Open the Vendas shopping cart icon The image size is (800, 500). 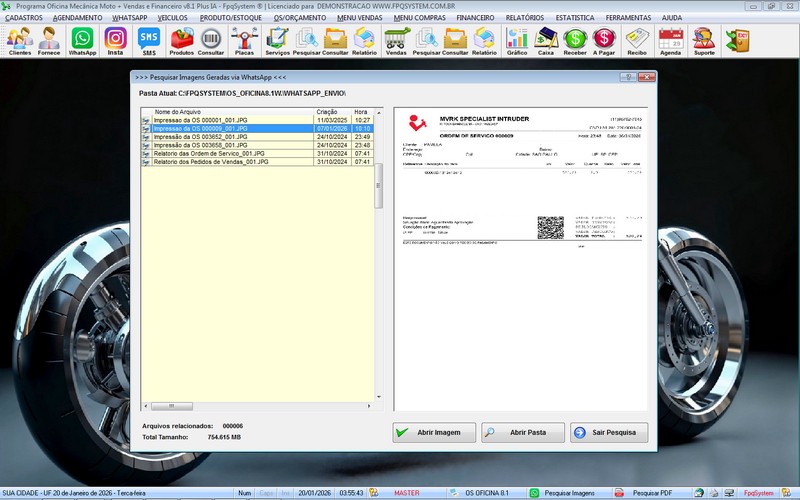click(396, 41)
